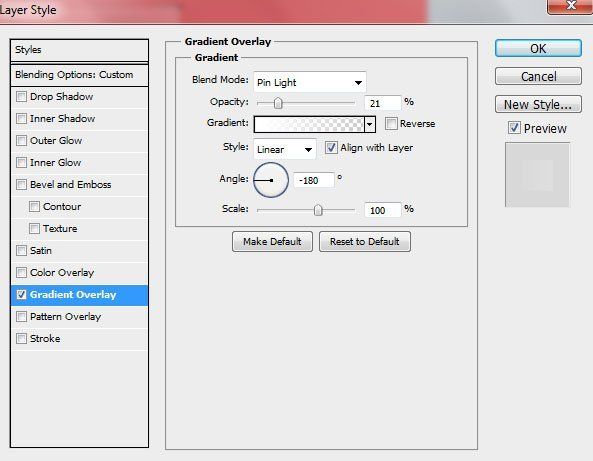Select Blending Options: Custom
Image resolution: width=593 pixels, height=461 pixels.
pos(79,75)
